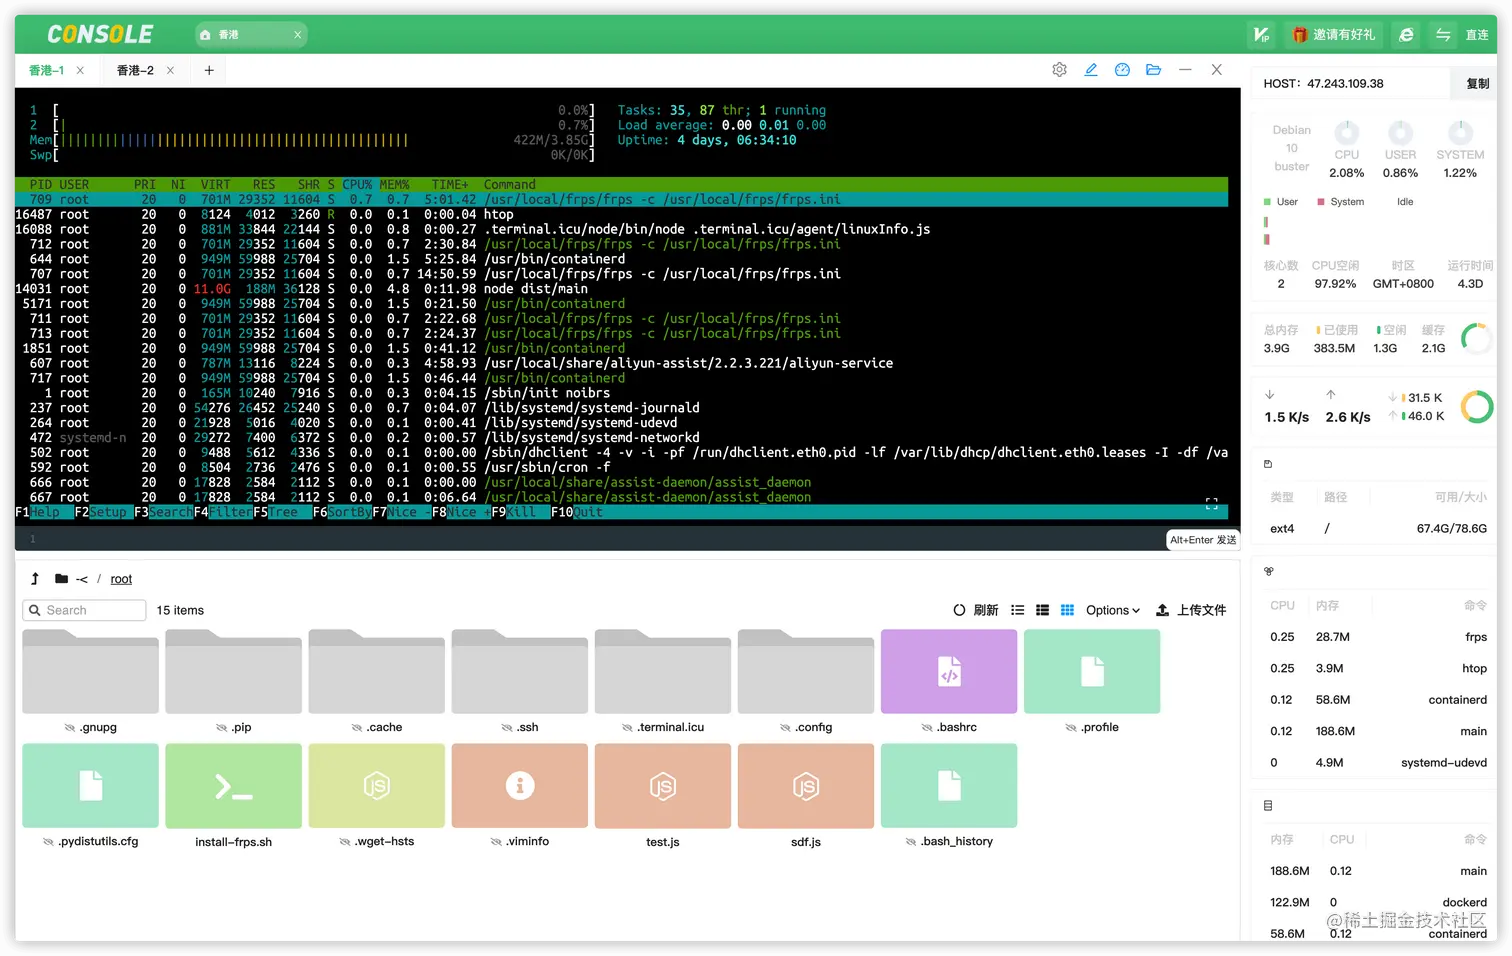Open the Internet Explorer style browser icon
This screenshot has height=956, width=1512.
[1406, 35]
